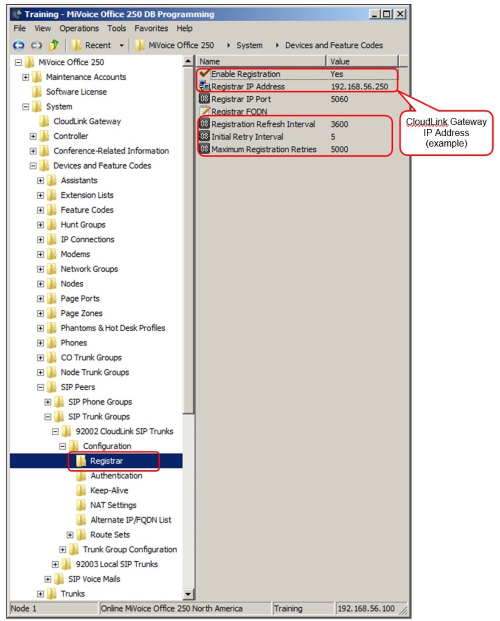Click the Registrar FQDN edit pencil icon
The width and height of the screenshot is (500, 621).
tap(204, 111)
